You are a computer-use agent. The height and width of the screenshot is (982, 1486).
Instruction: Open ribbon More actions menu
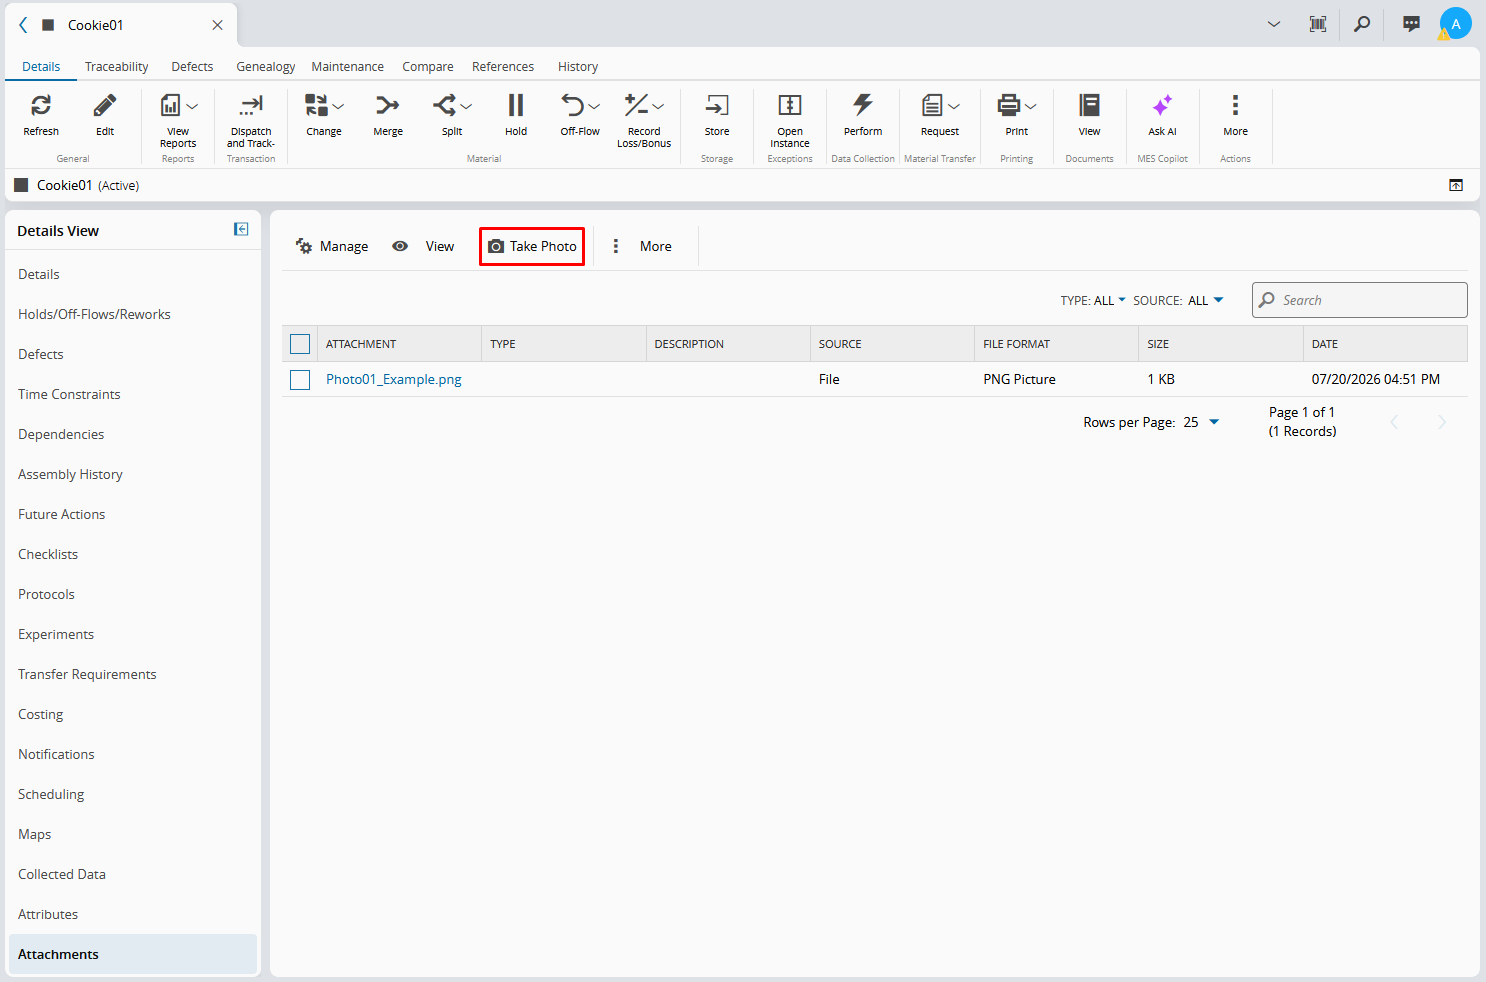tap(1236, 105)
